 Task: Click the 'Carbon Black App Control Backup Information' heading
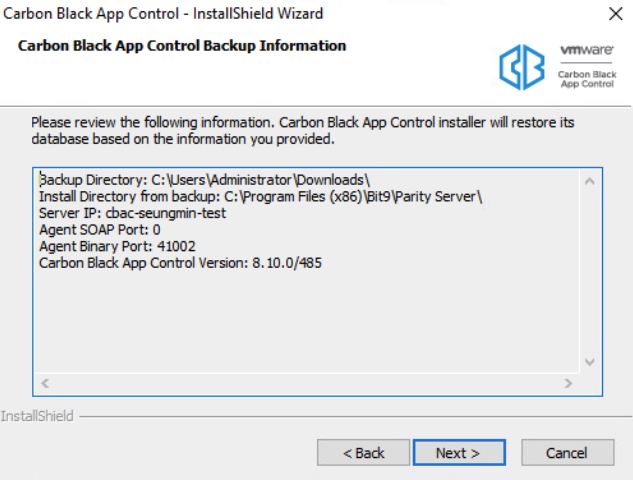pos(182,46)
